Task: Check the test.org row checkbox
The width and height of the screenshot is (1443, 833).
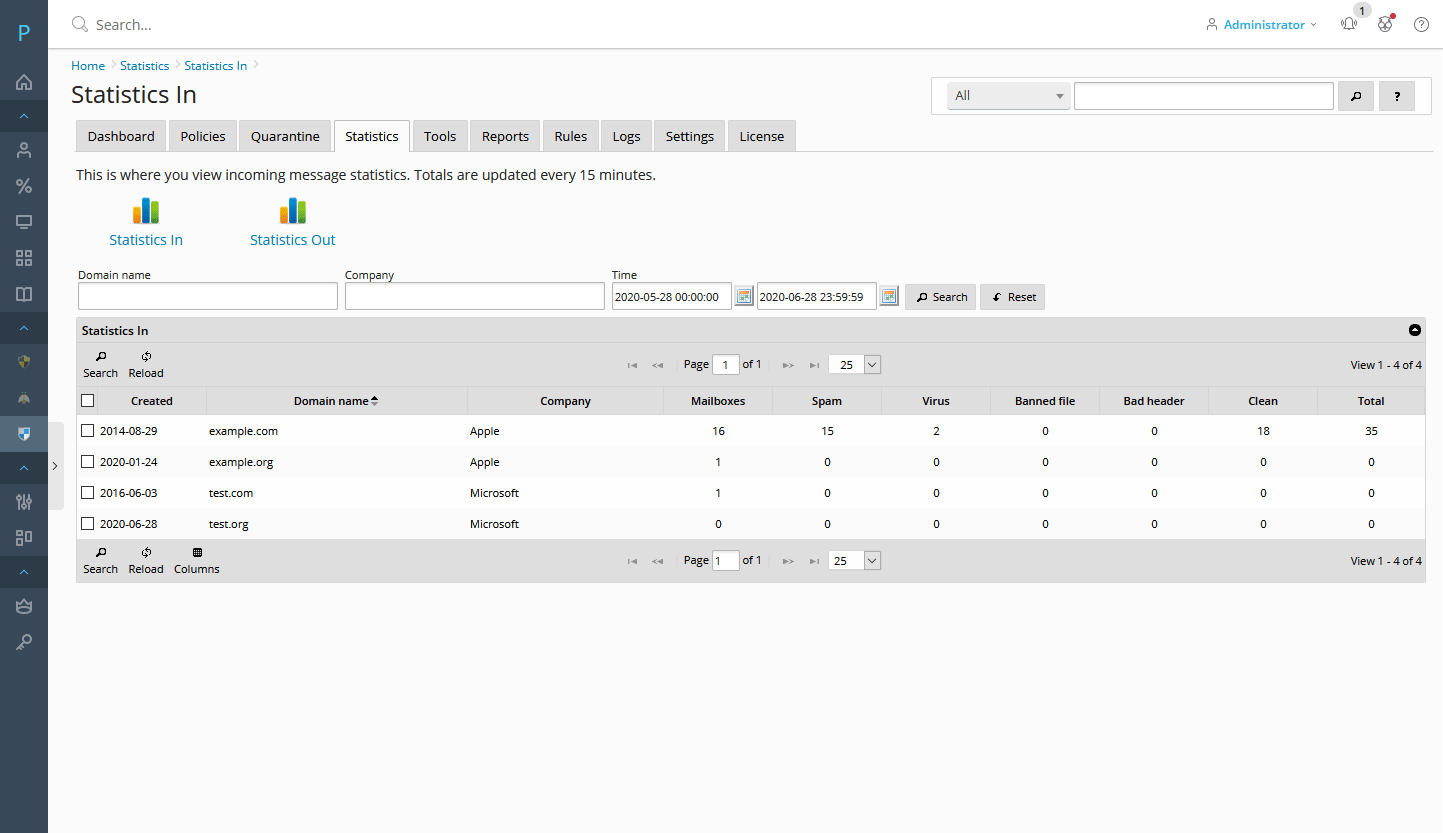Action: [x=88, y=524]
